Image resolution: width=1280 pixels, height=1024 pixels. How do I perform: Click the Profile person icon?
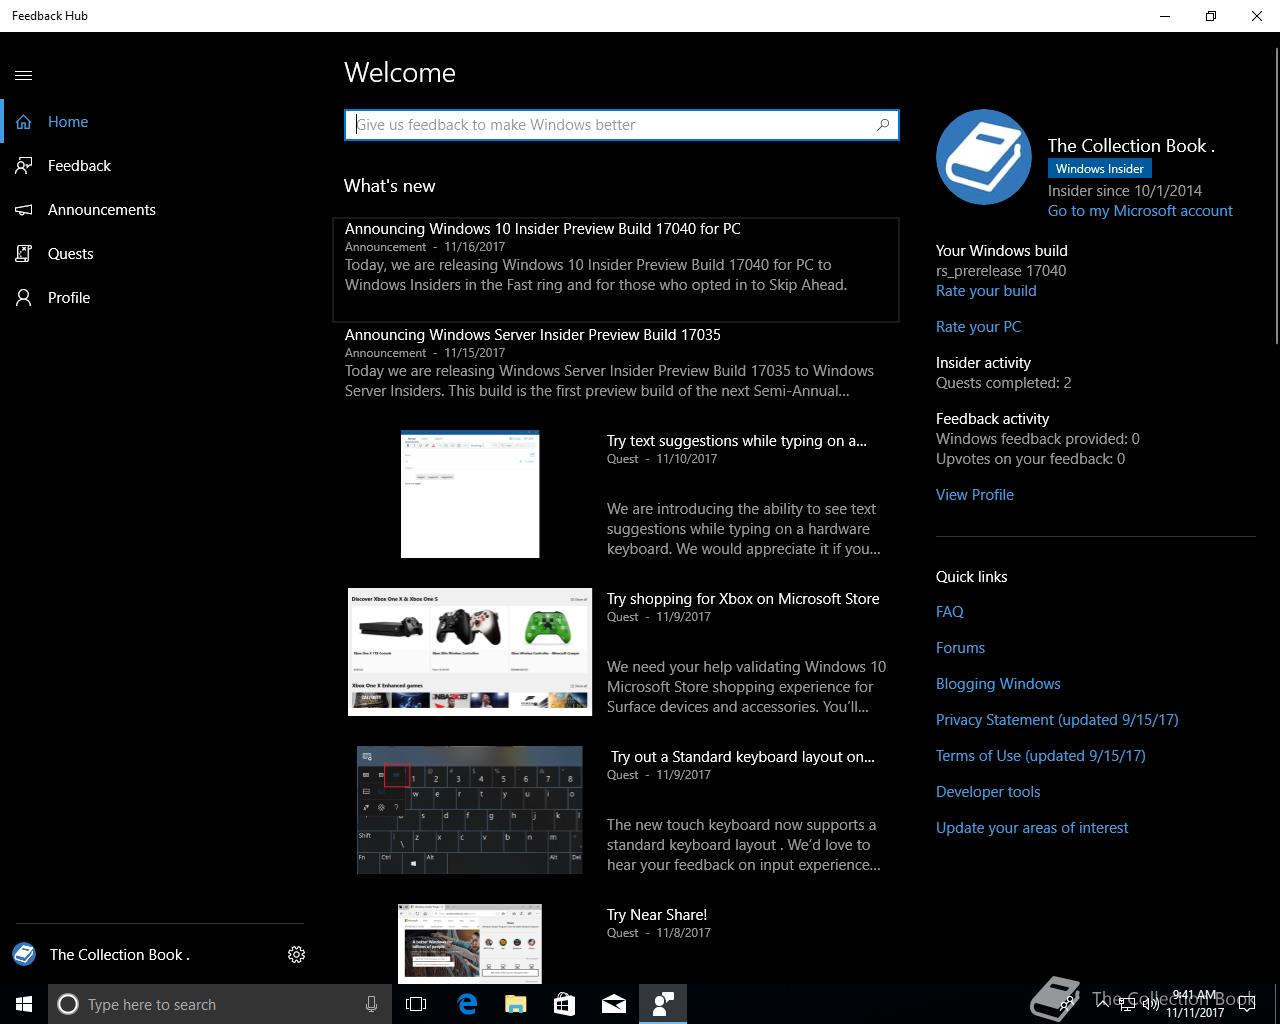[24, 298]
